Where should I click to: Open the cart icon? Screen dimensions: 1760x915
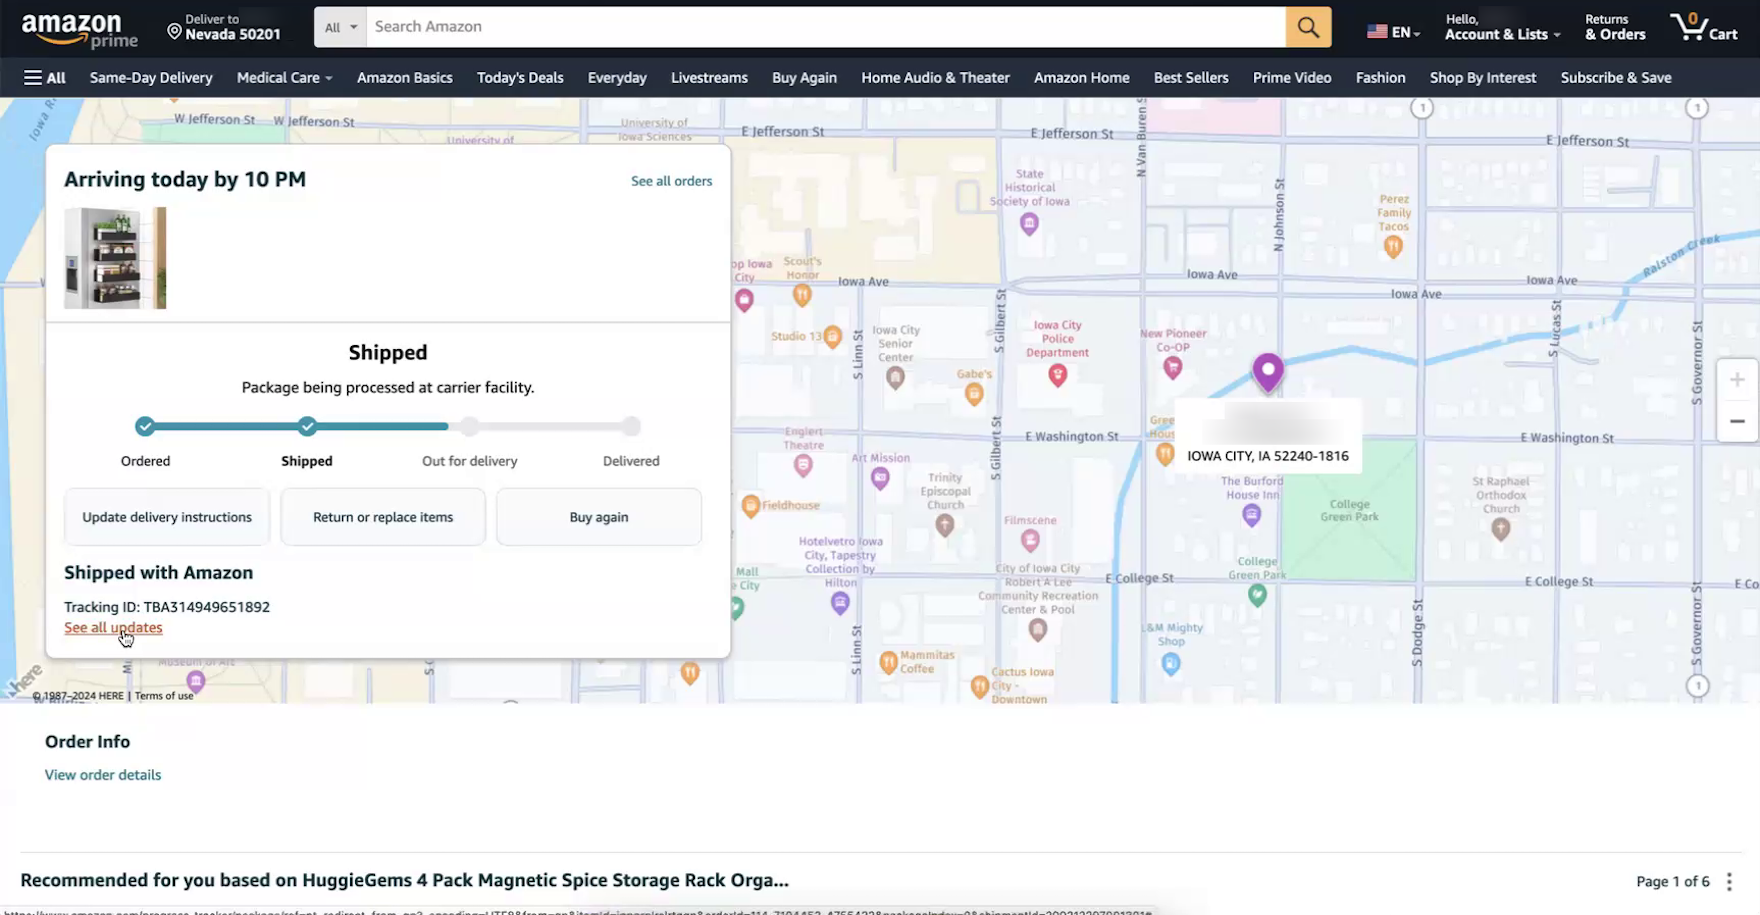(x=1704, y=27)
